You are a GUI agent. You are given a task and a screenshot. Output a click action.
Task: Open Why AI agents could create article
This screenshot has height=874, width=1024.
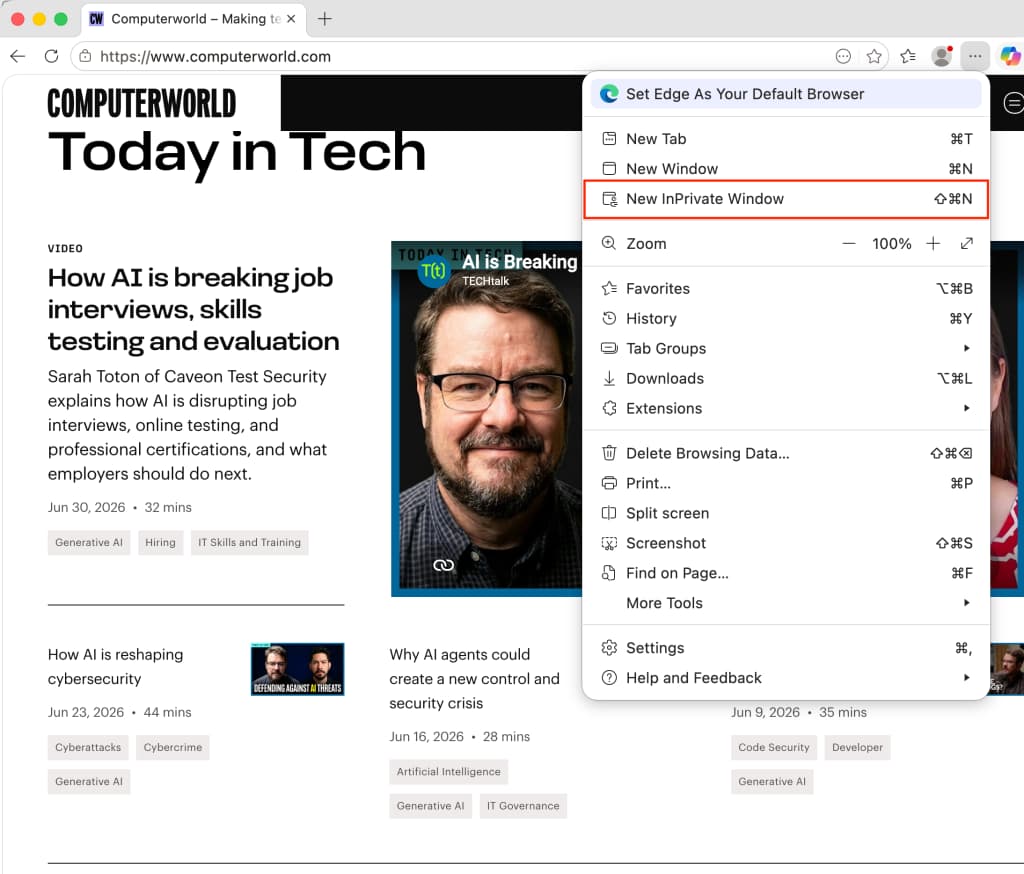tap(475, 679)
